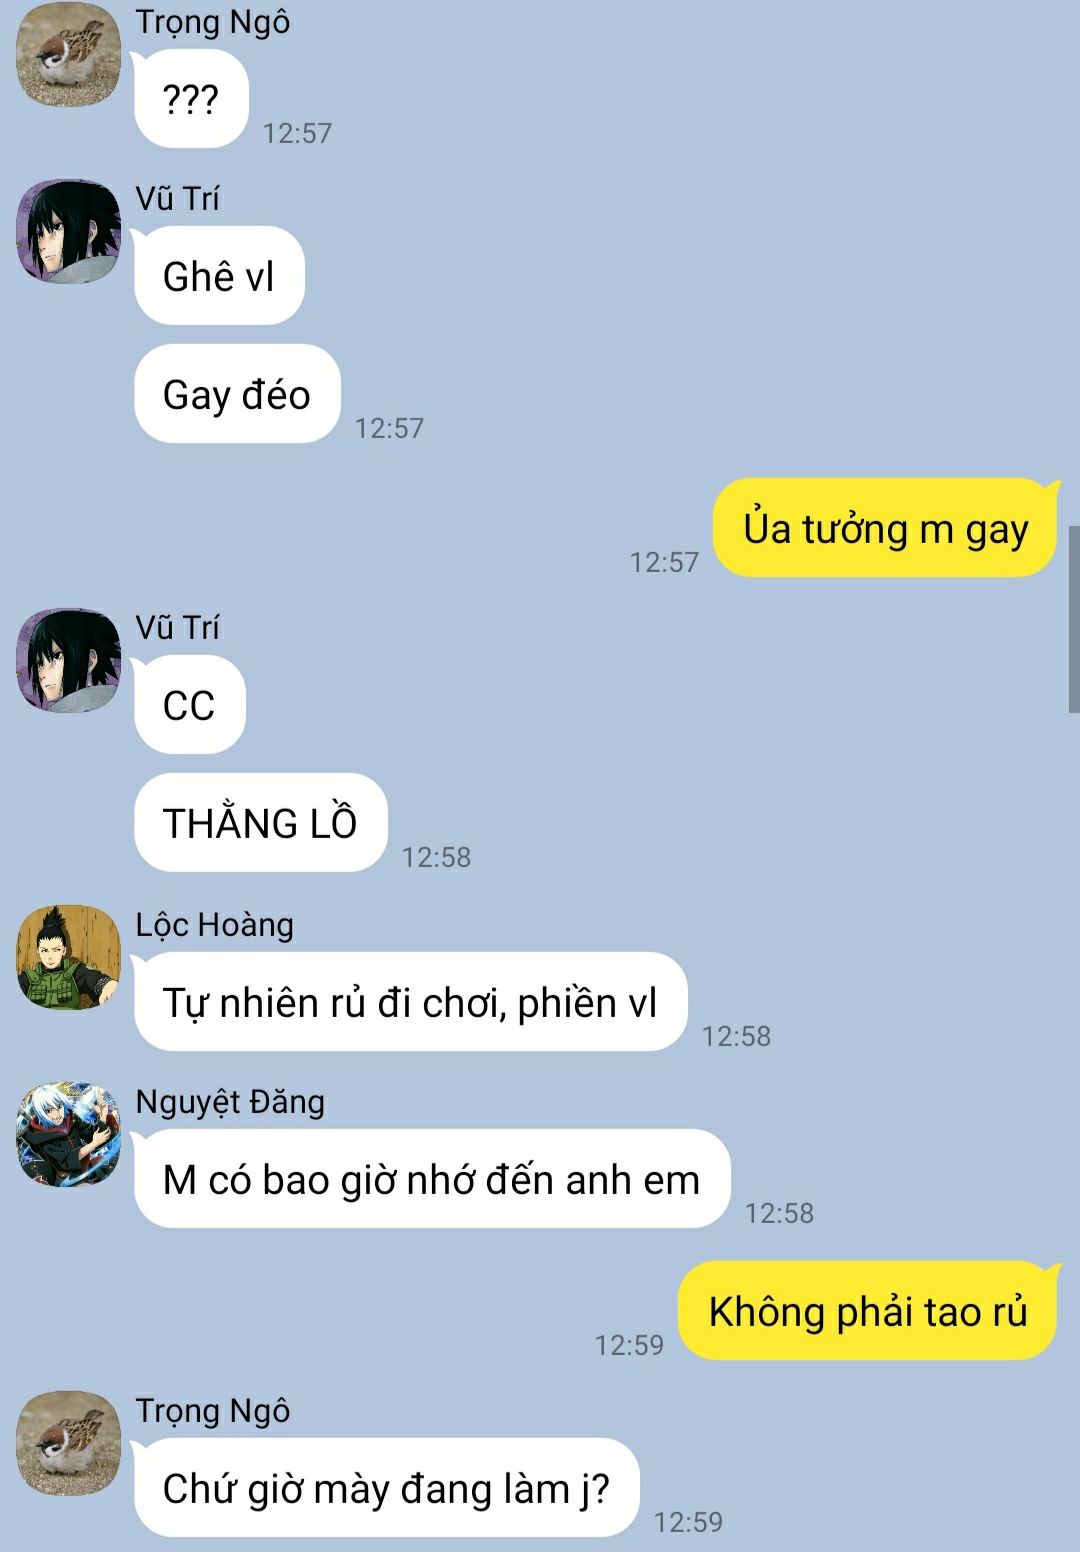Select the "CC" message bubble

click(x=189, y=705)
